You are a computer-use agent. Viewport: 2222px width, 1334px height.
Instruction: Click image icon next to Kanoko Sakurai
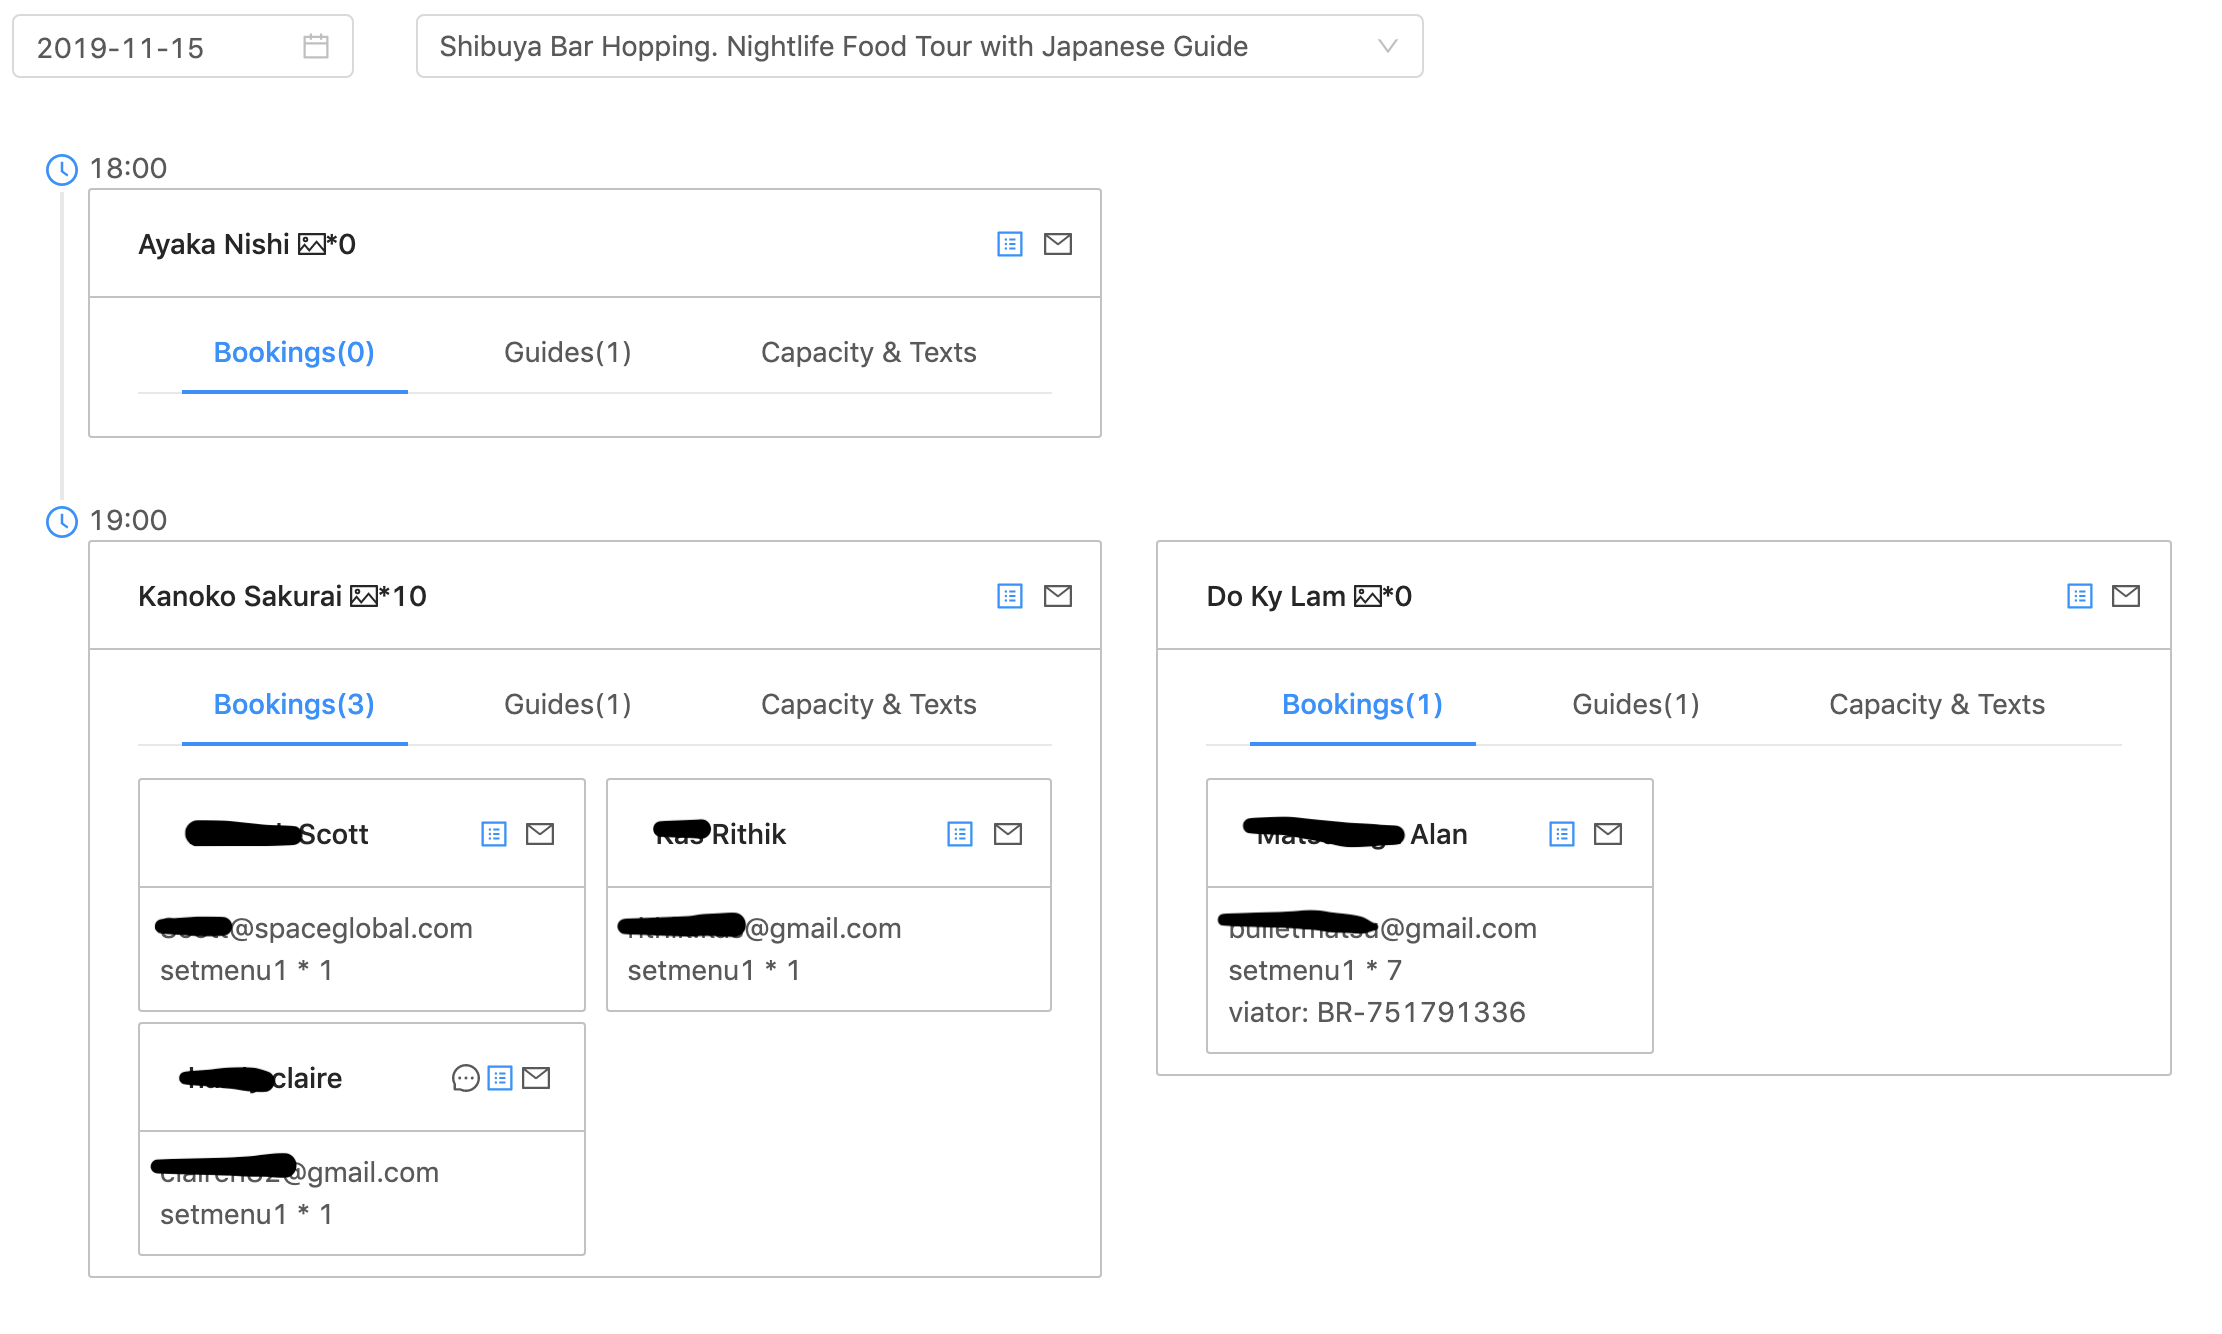point(364,597)
